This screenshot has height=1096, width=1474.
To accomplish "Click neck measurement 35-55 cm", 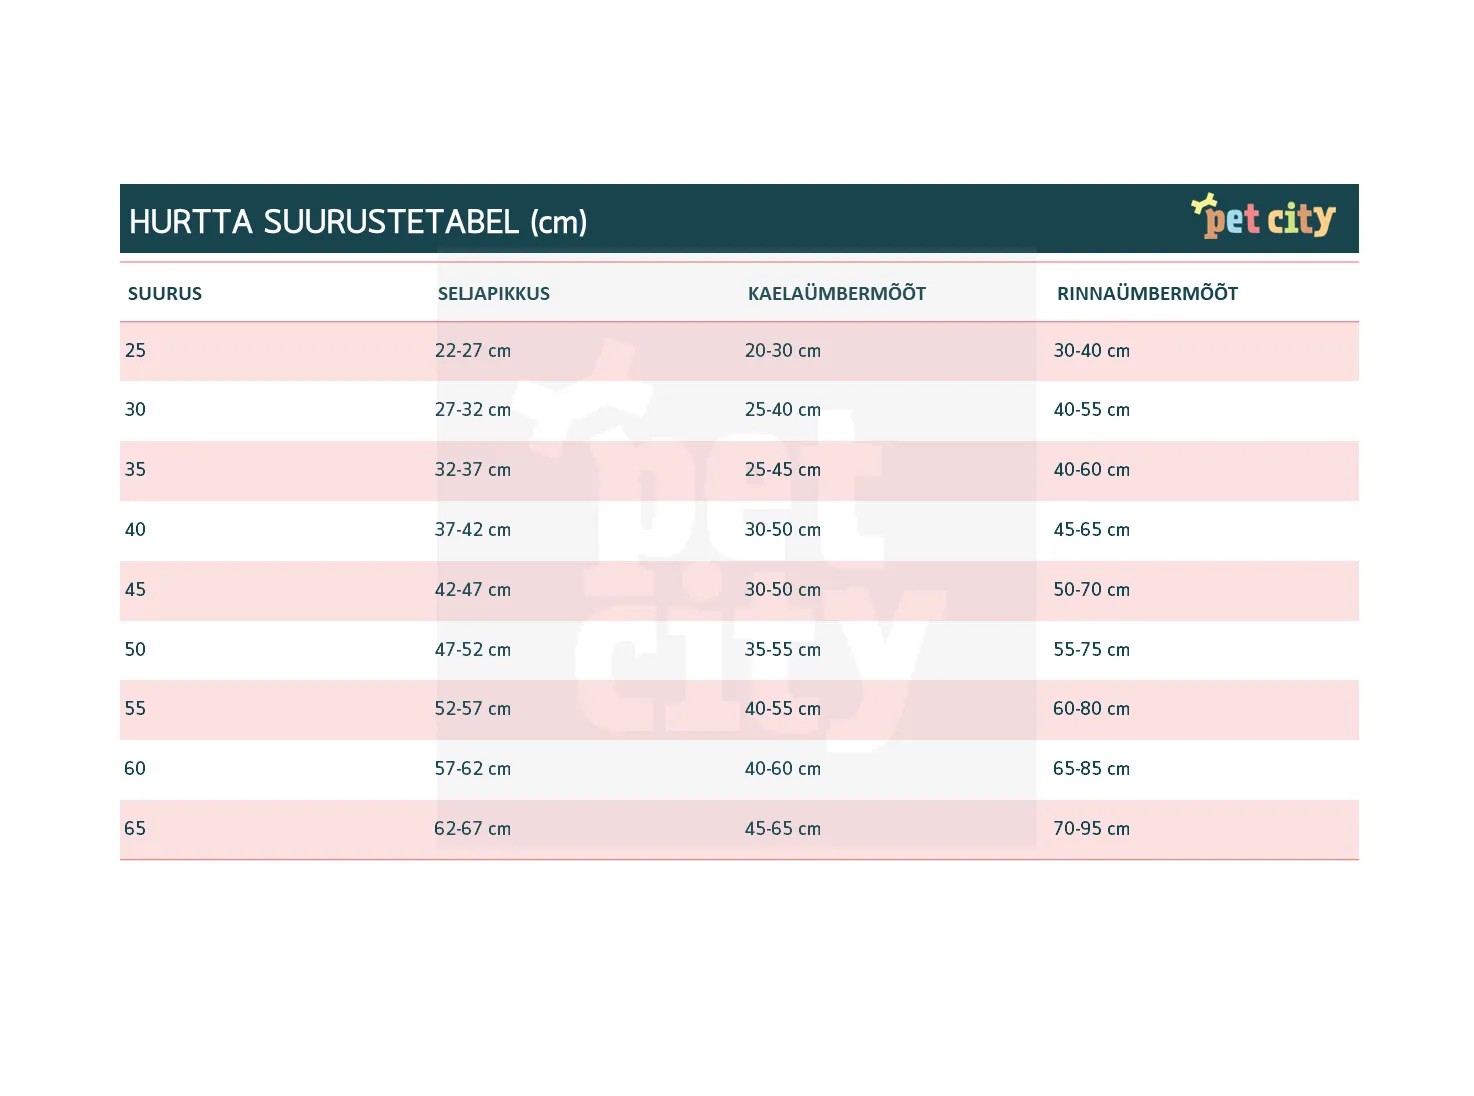I will (783, 650).
